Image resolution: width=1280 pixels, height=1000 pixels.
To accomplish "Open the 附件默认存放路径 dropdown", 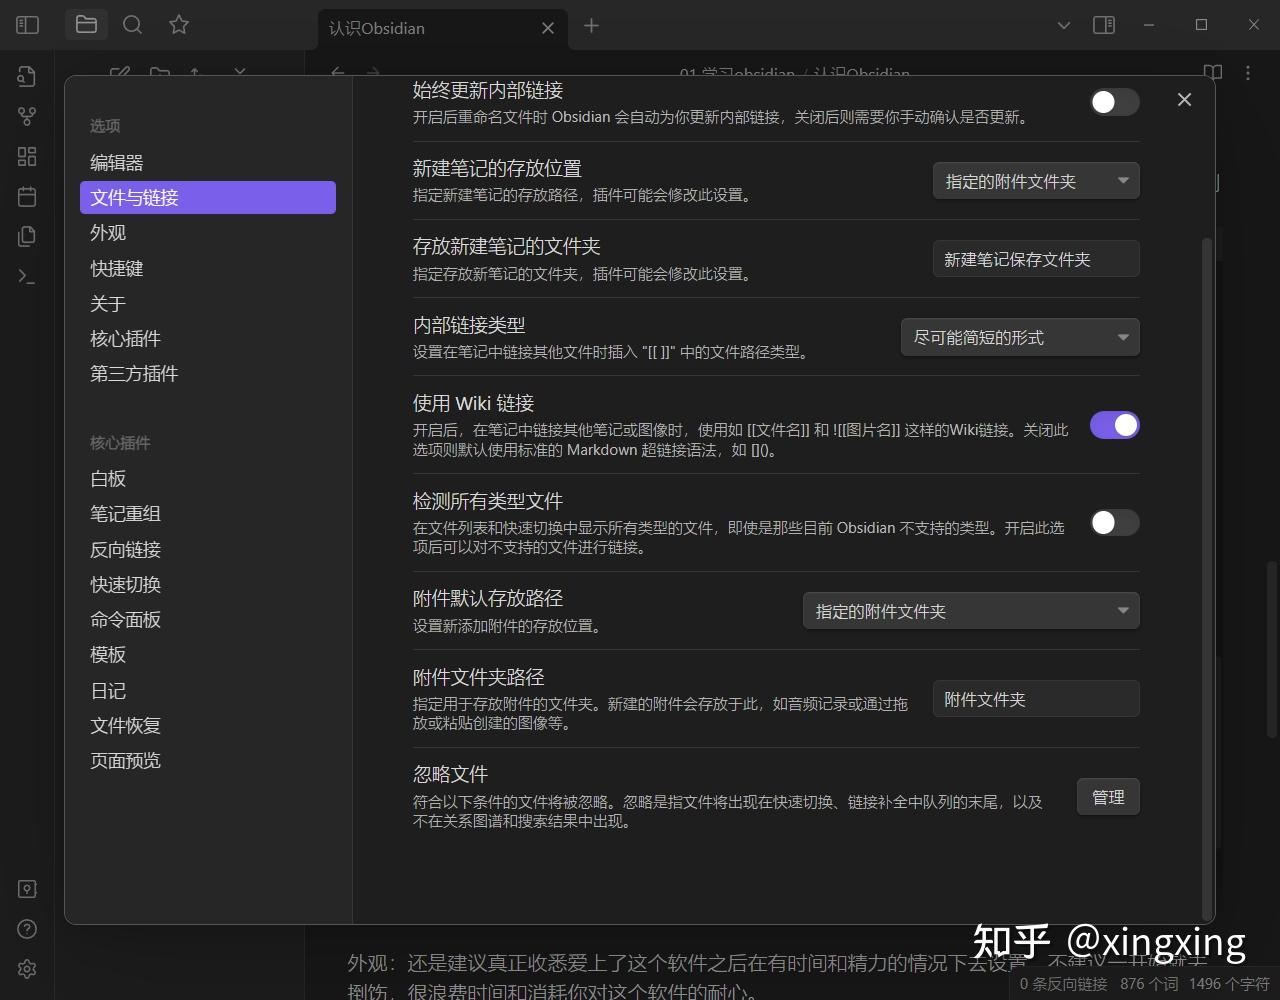I will tap(970, 610).
